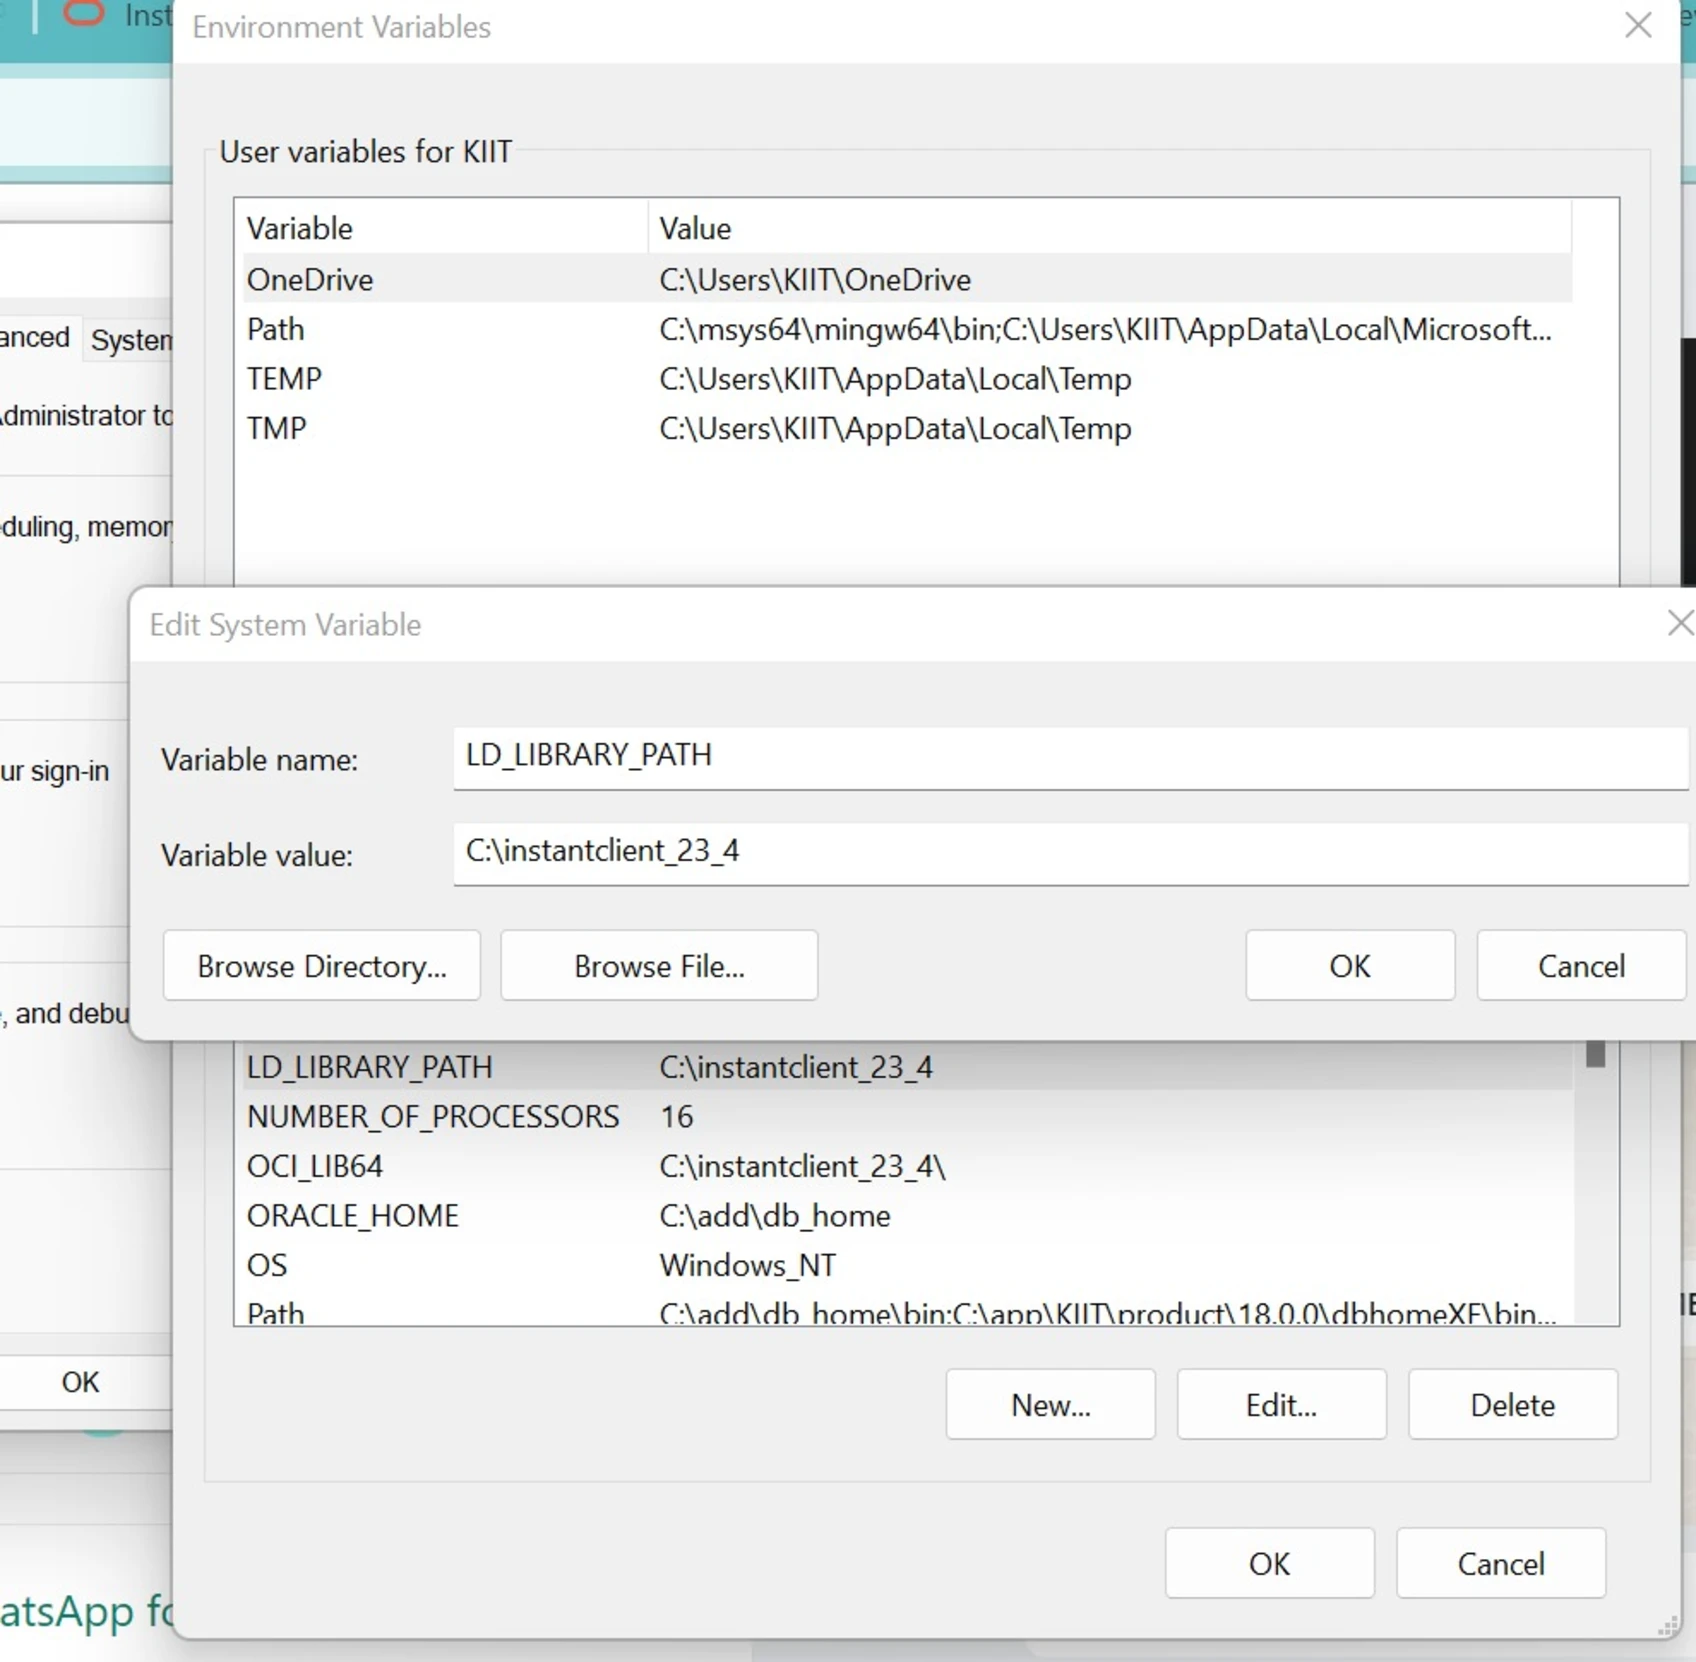Screen dimensions: 1696x1662
Task: Delete the selected system variable
Action: (x=1512, y=1404)
